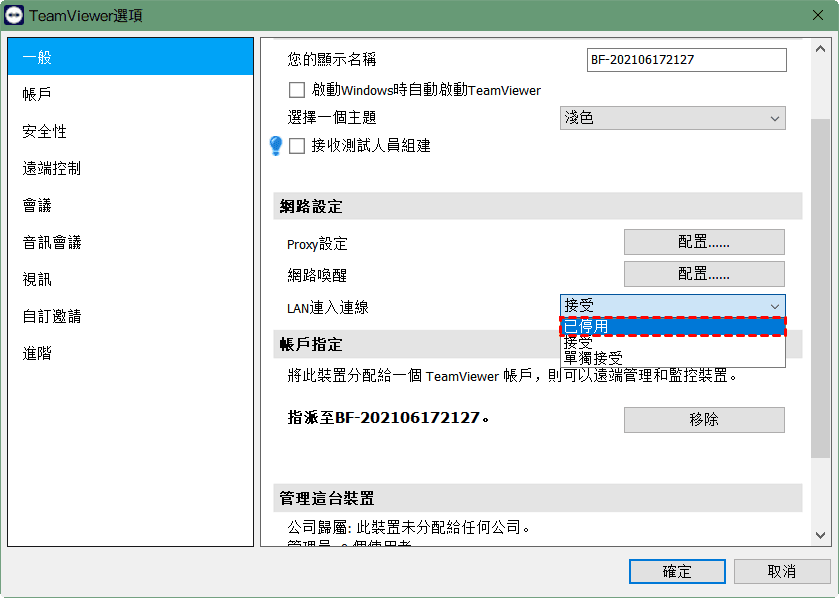This screenshot has height=598, width=839.
Task: Open the 帳戶 settings category
Action: pyautogui.click(x=131, y=94)
